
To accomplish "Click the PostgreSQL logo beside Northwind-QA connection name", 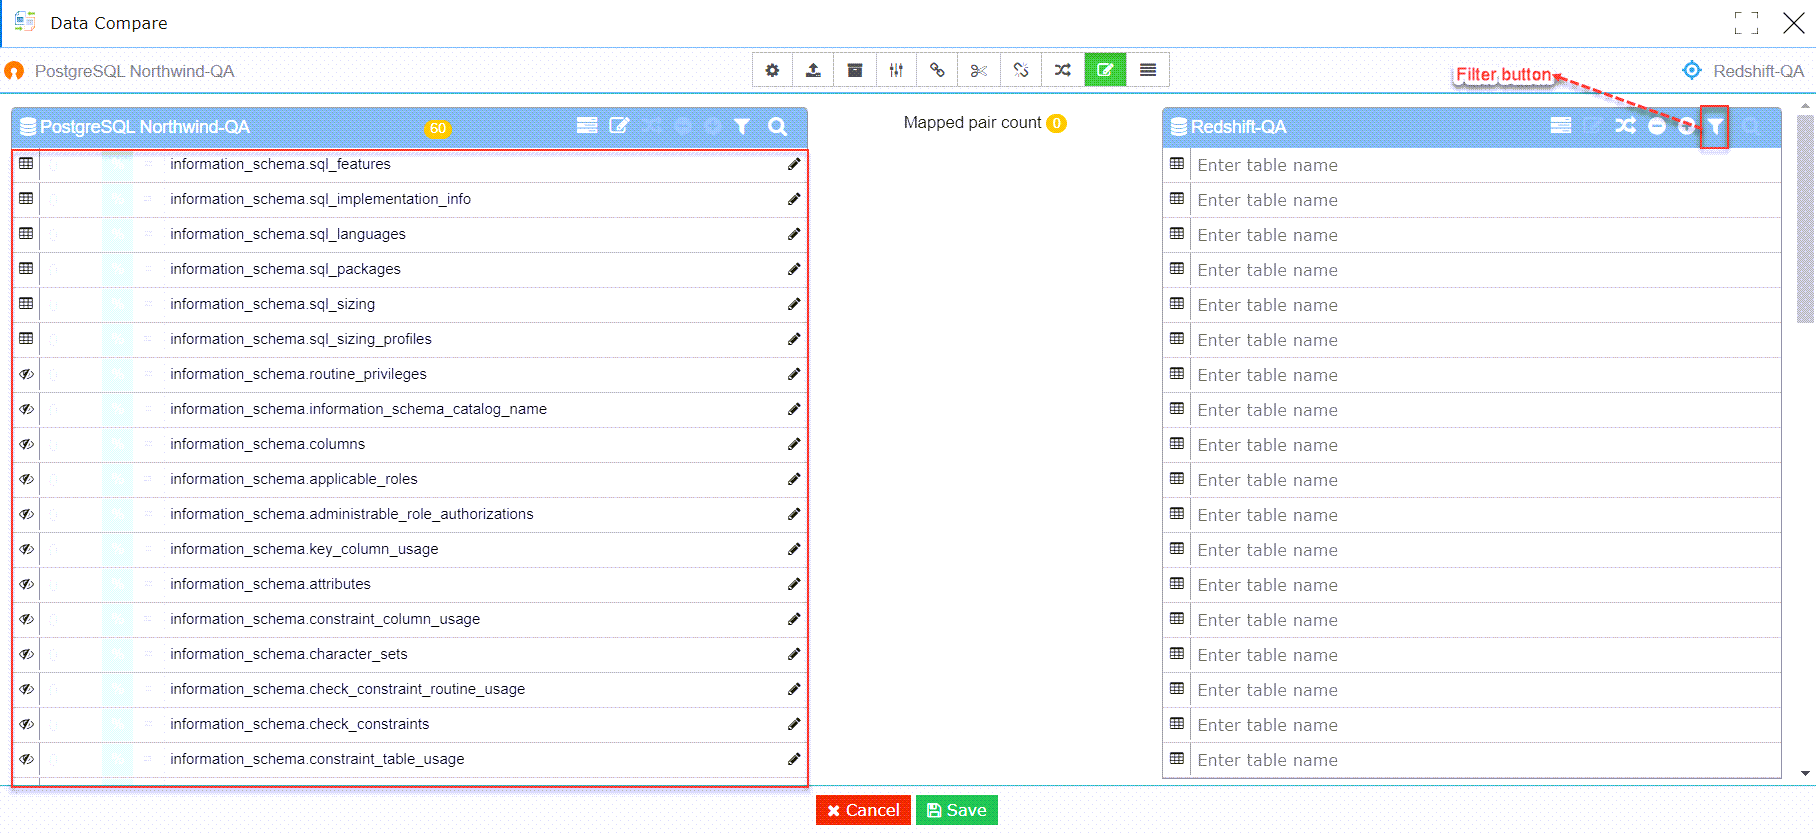I will point(14,71).
